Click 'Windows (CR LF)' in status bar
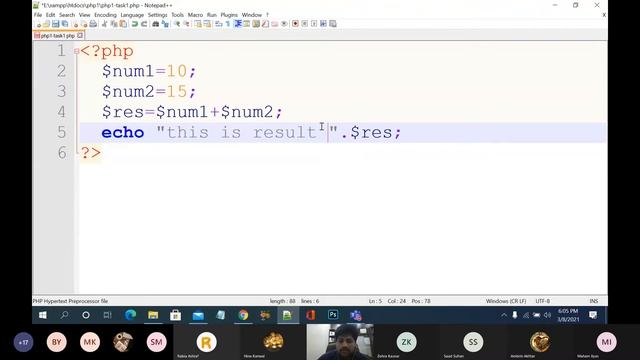This screenshot has width=640, height=360. 506,301
